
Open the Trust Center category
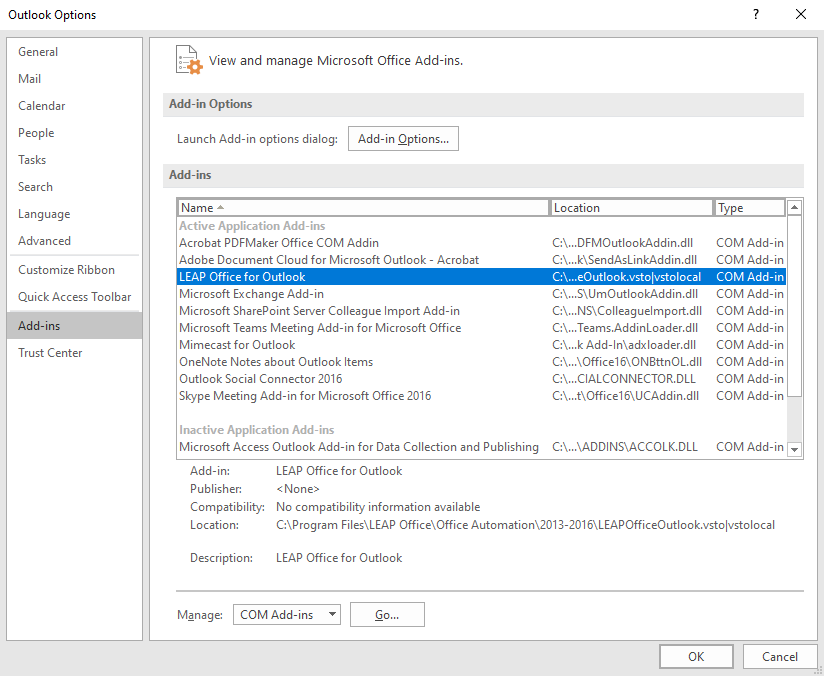pos(50,353)
